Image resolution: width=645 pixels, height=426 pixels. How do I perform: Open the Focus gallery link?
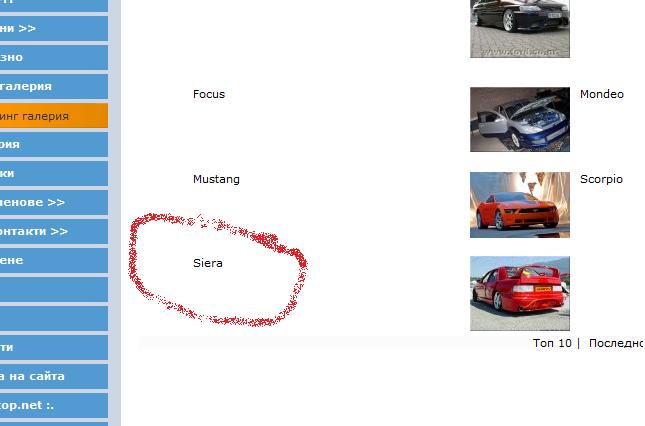[x=209, y=94]
